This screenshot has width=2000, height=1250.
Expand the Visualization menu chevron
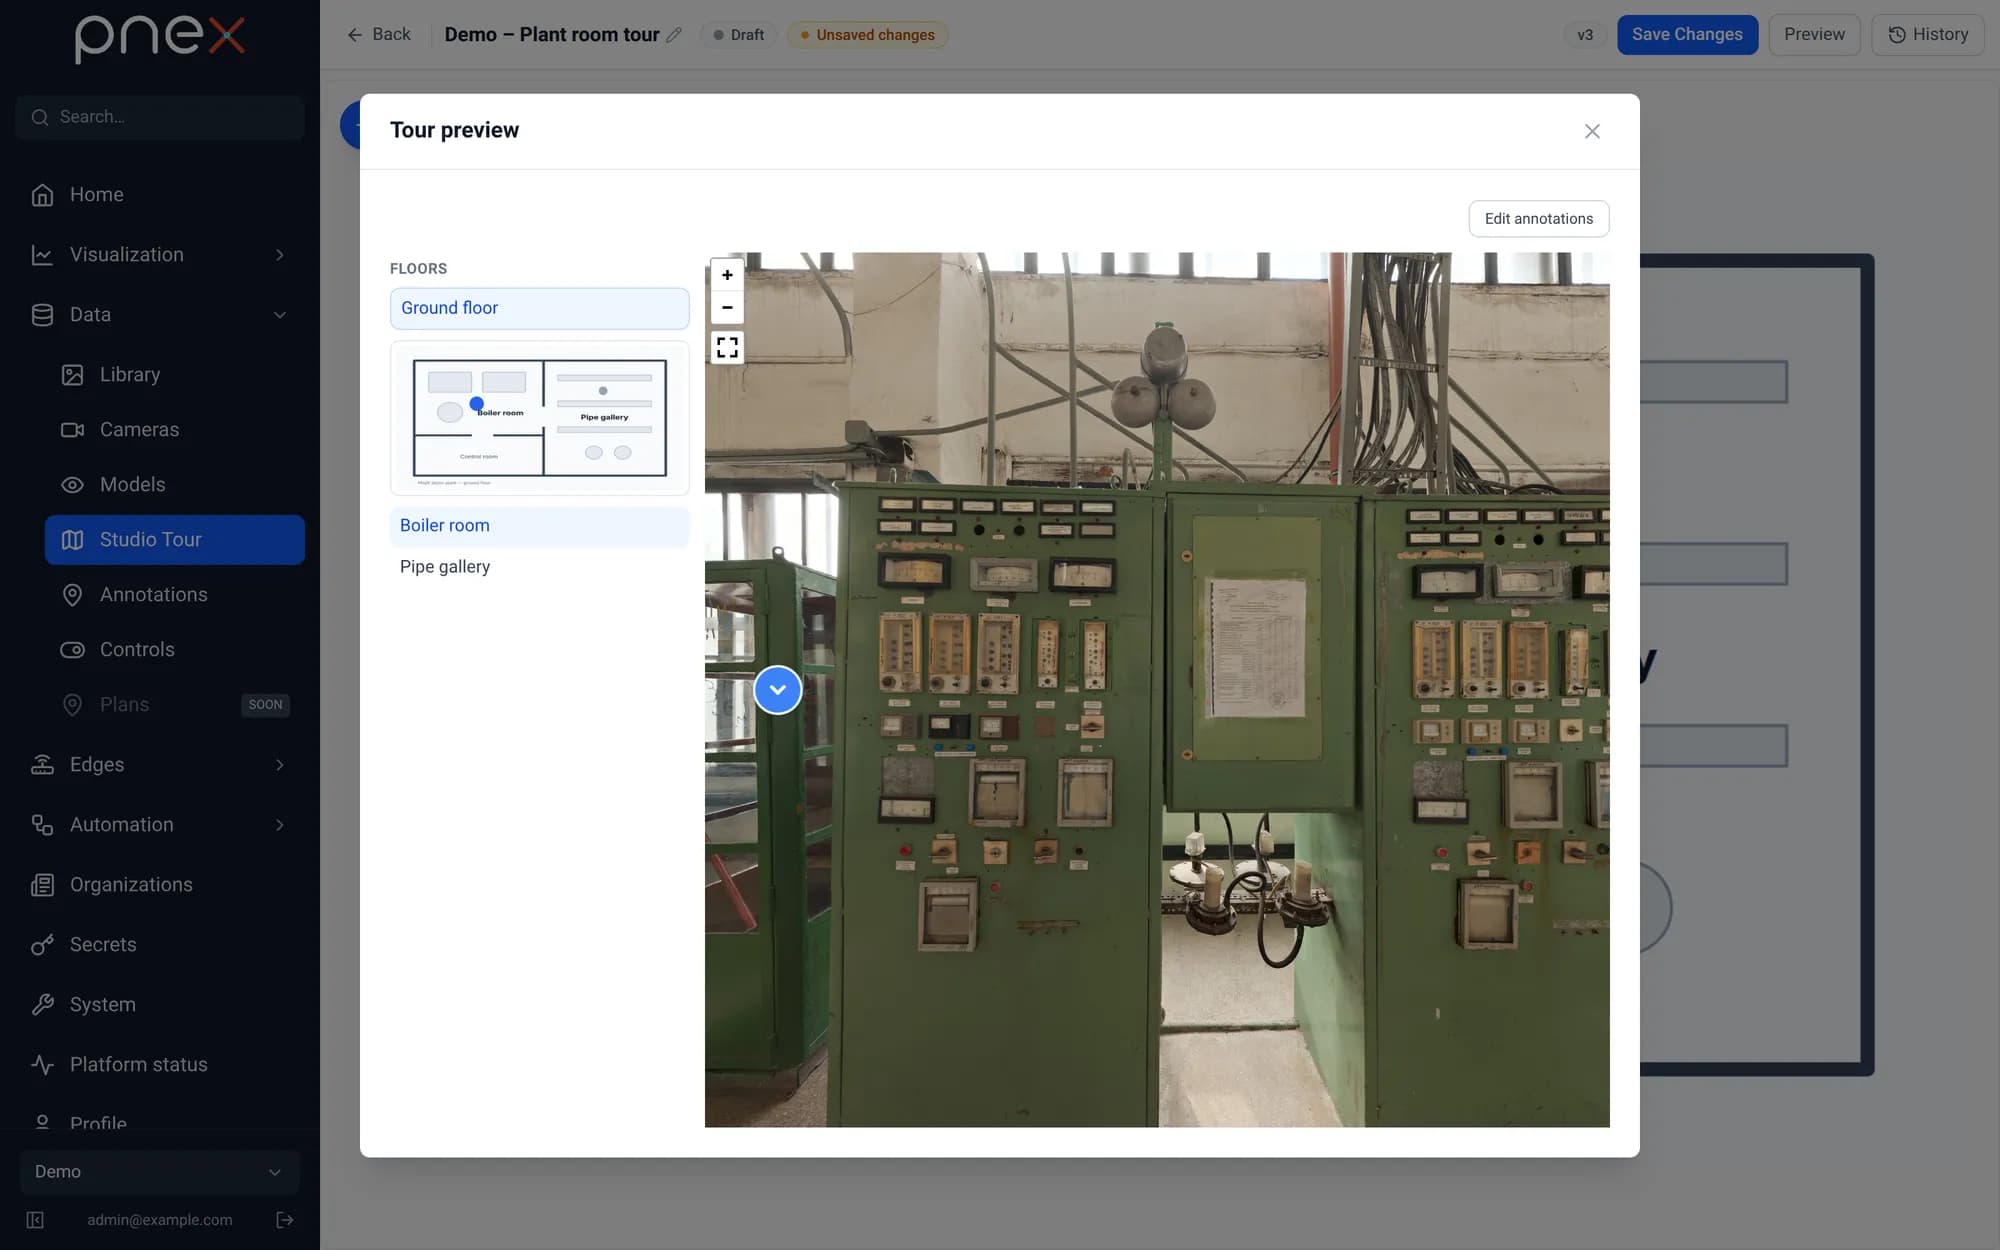280,255
